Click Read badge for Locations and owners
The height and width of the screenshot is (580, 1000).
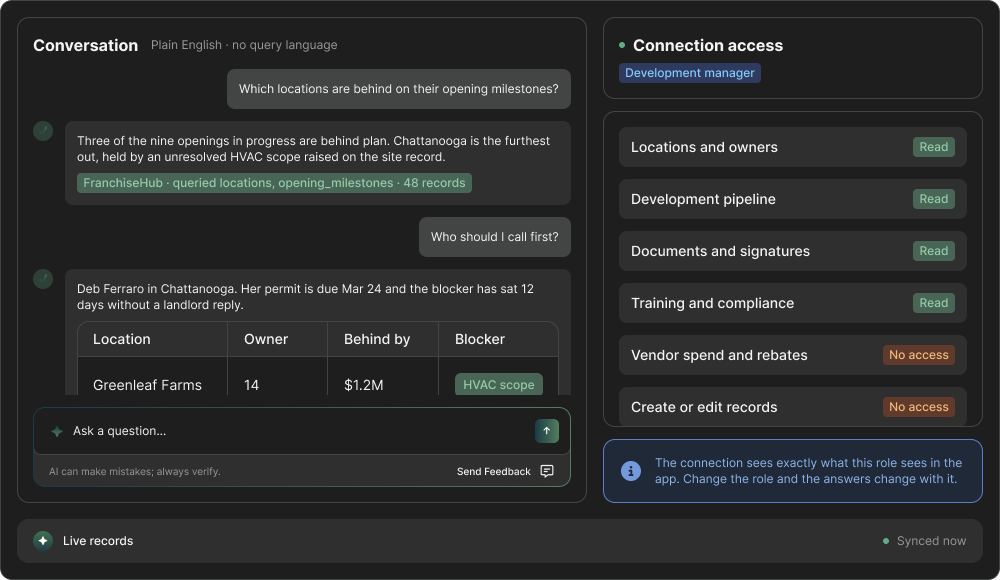click(x=934, y=147)
